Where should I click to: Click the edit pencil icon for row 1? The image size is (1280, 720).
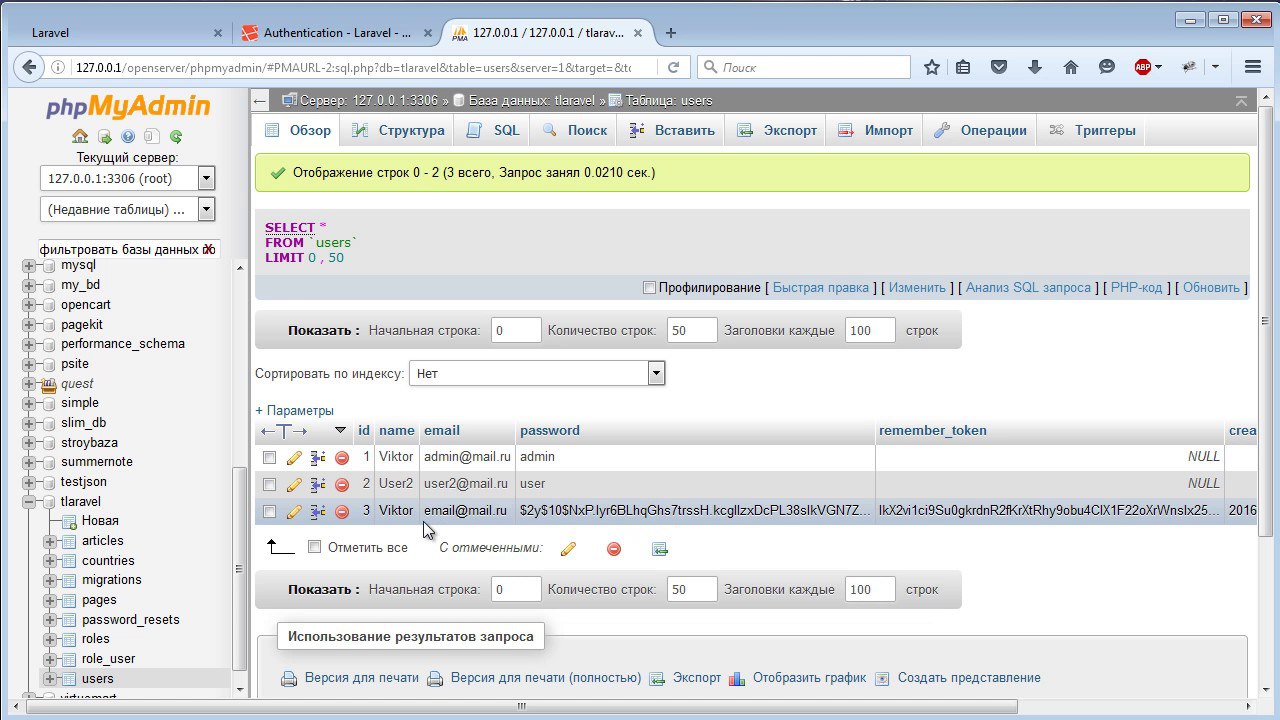click(293, 457)
